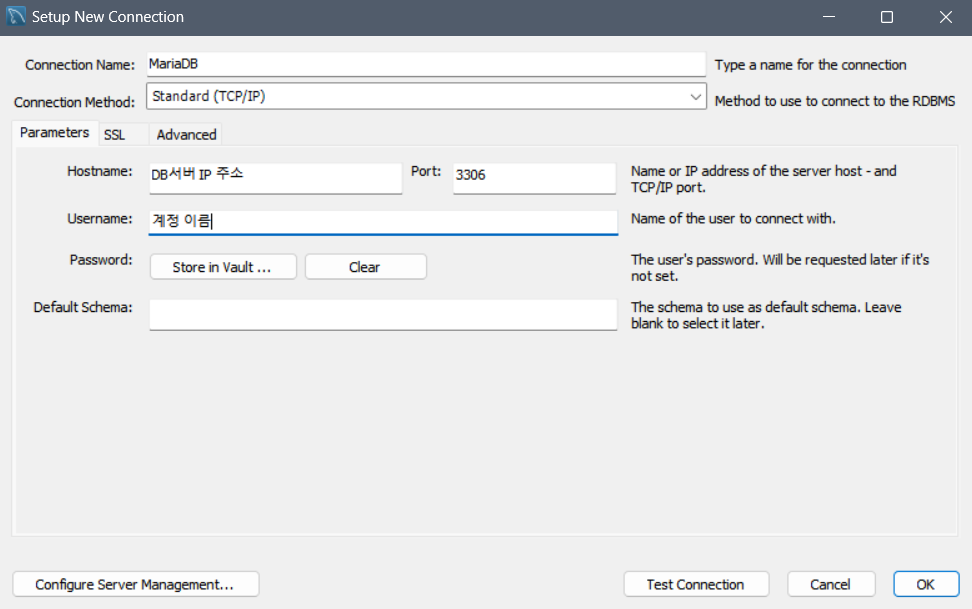
Task: Clear the stored password with Clear
Action: 365,267
